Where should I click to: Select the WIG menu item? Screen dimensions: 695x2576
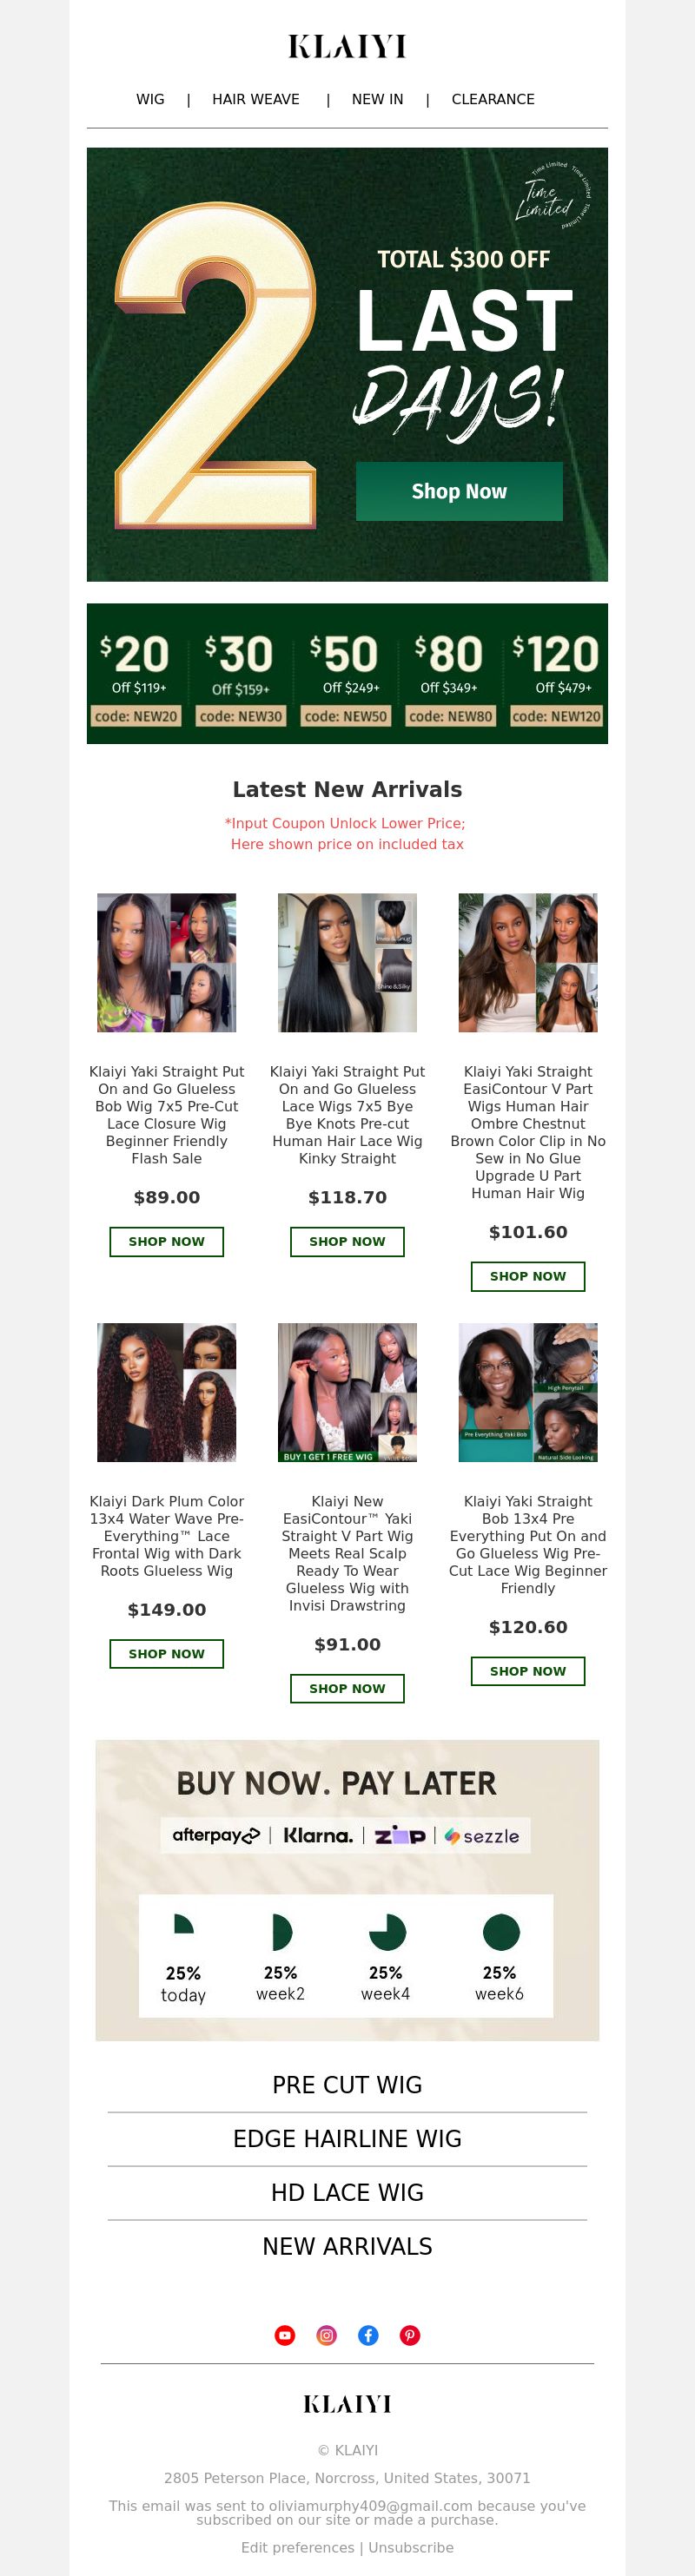pyautogui.click(x=150, y=99)
